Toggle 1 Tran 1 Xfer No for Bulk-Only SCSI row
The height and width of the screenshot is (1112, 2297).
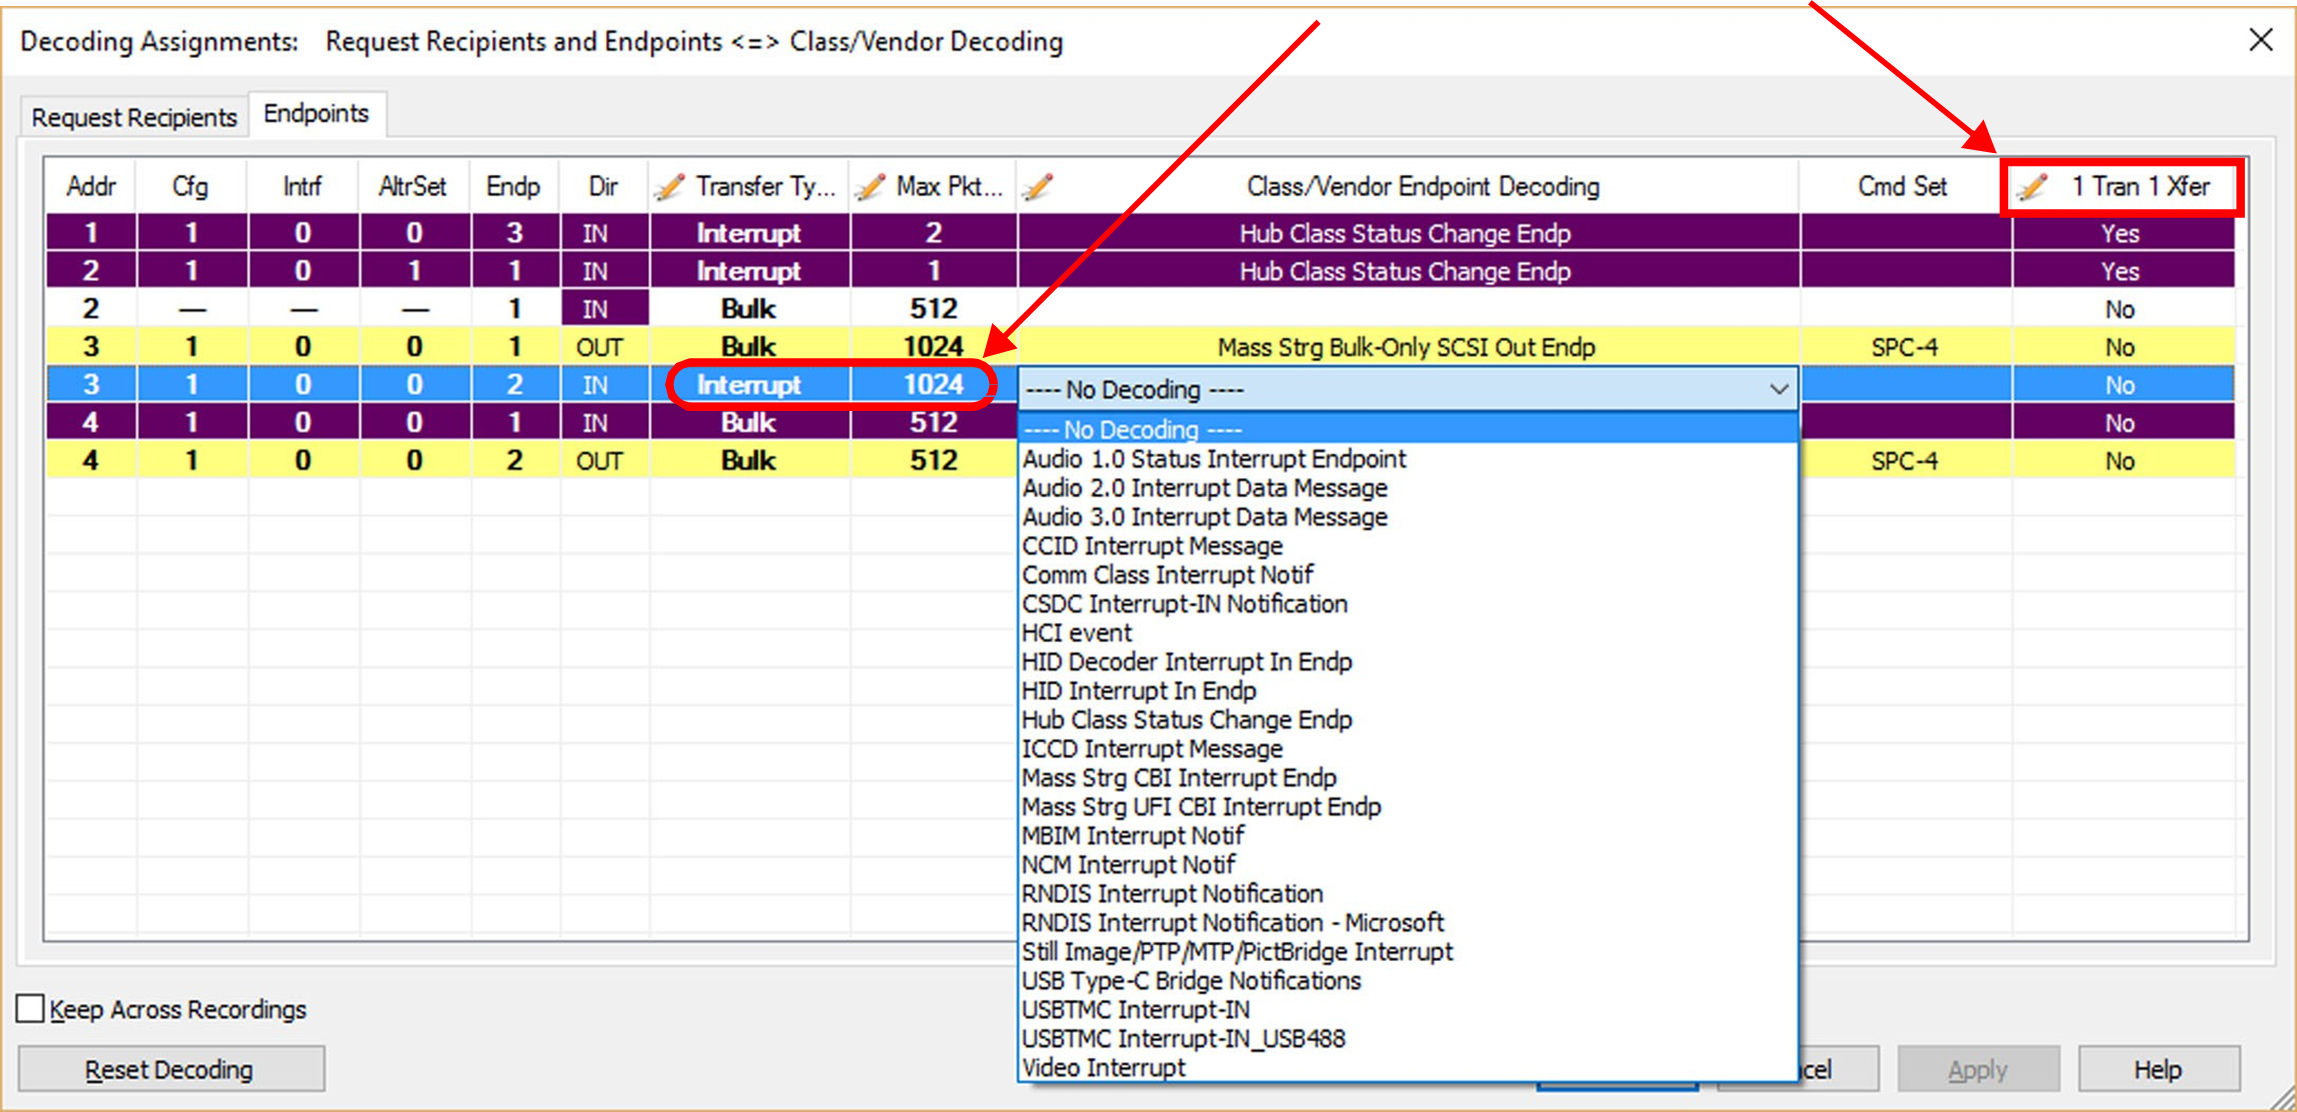2120,347
